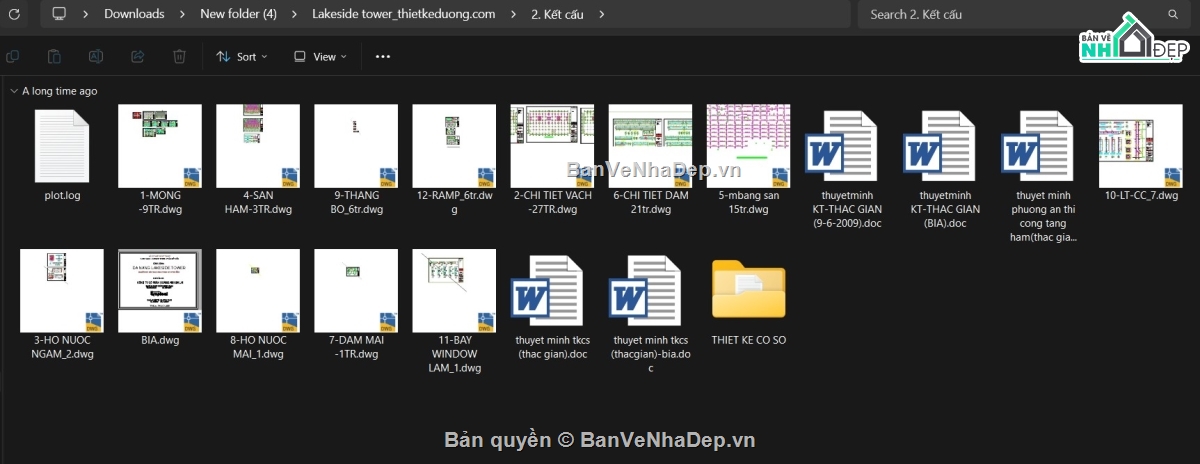Click the copy icon in toolbar
This screenshot has width=1200, height=464.
pos(13,57)
